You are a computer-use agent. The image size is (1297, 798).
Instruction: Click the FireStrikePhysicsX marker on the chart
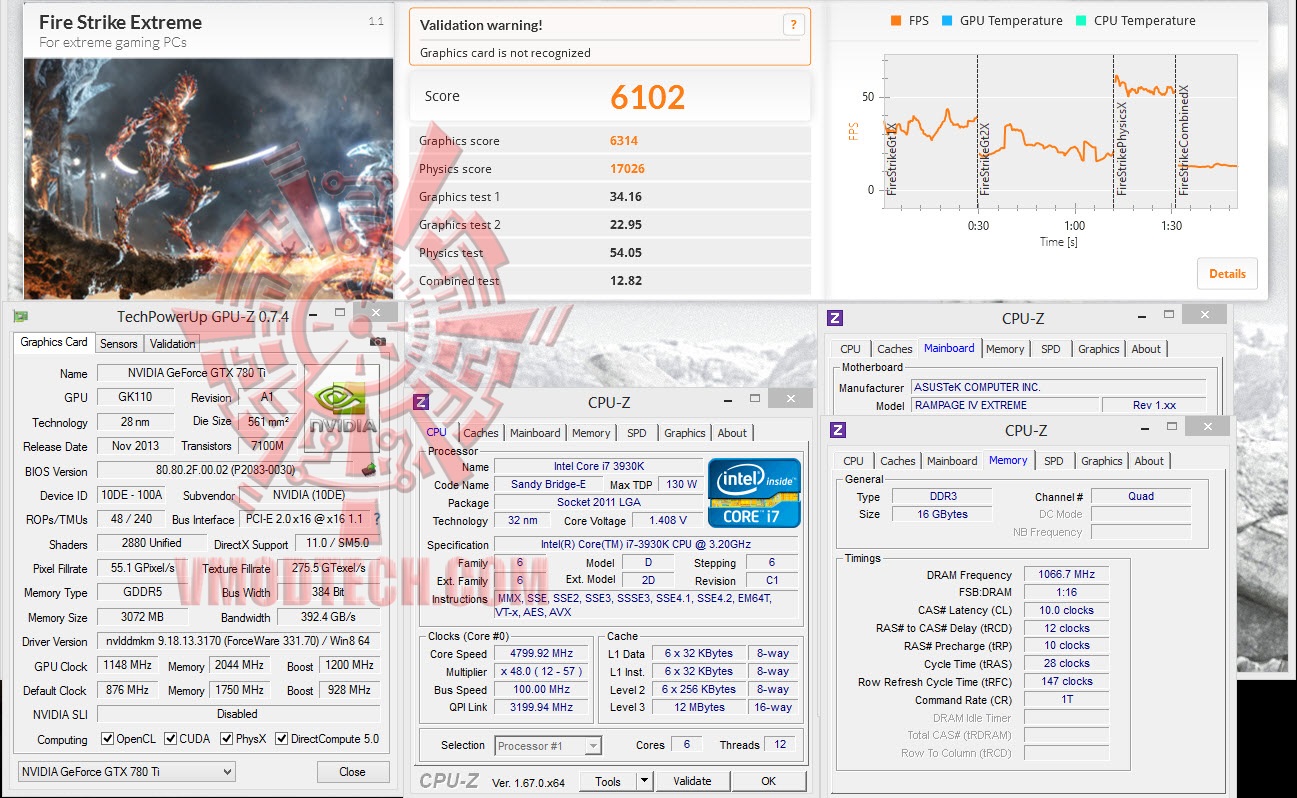[1121, 148]
